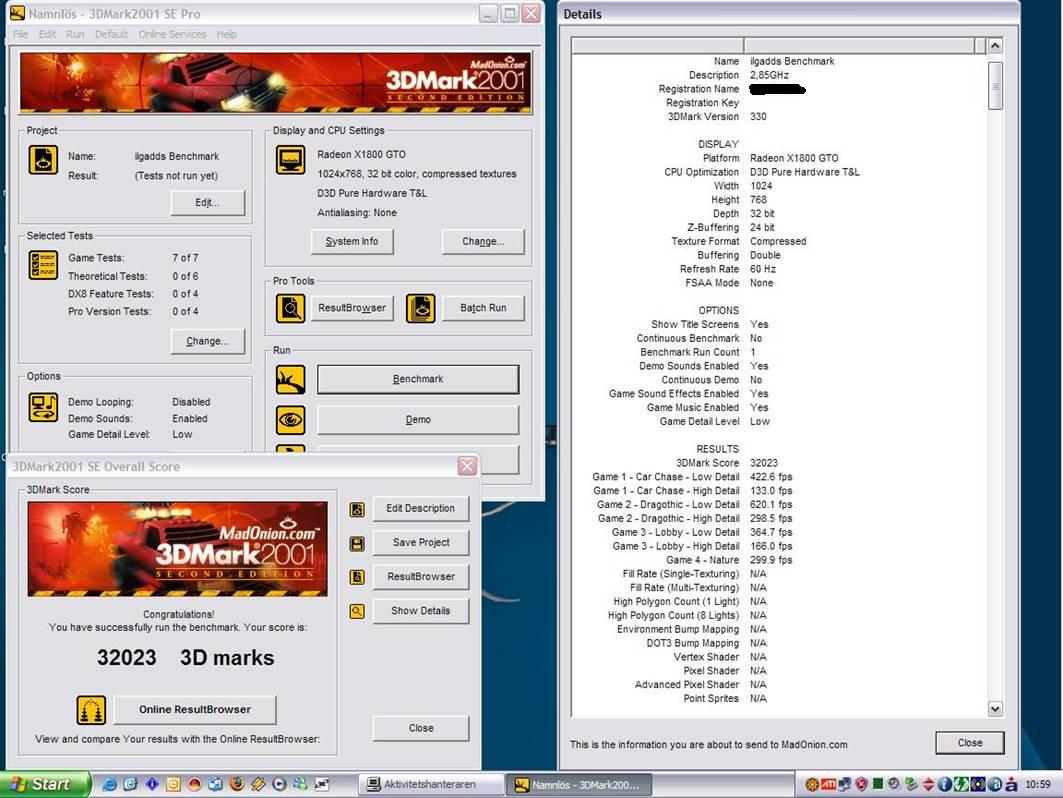1063x798 pixels.
Task: Click the 3DMark app icon in the title bar
Action: coord(18,13)
